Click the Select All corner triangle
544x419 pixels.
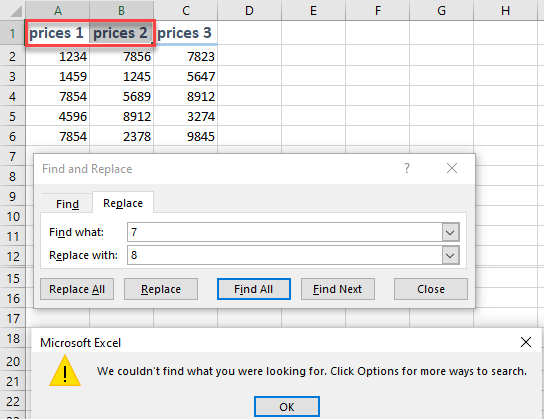(x=16, y=11)
